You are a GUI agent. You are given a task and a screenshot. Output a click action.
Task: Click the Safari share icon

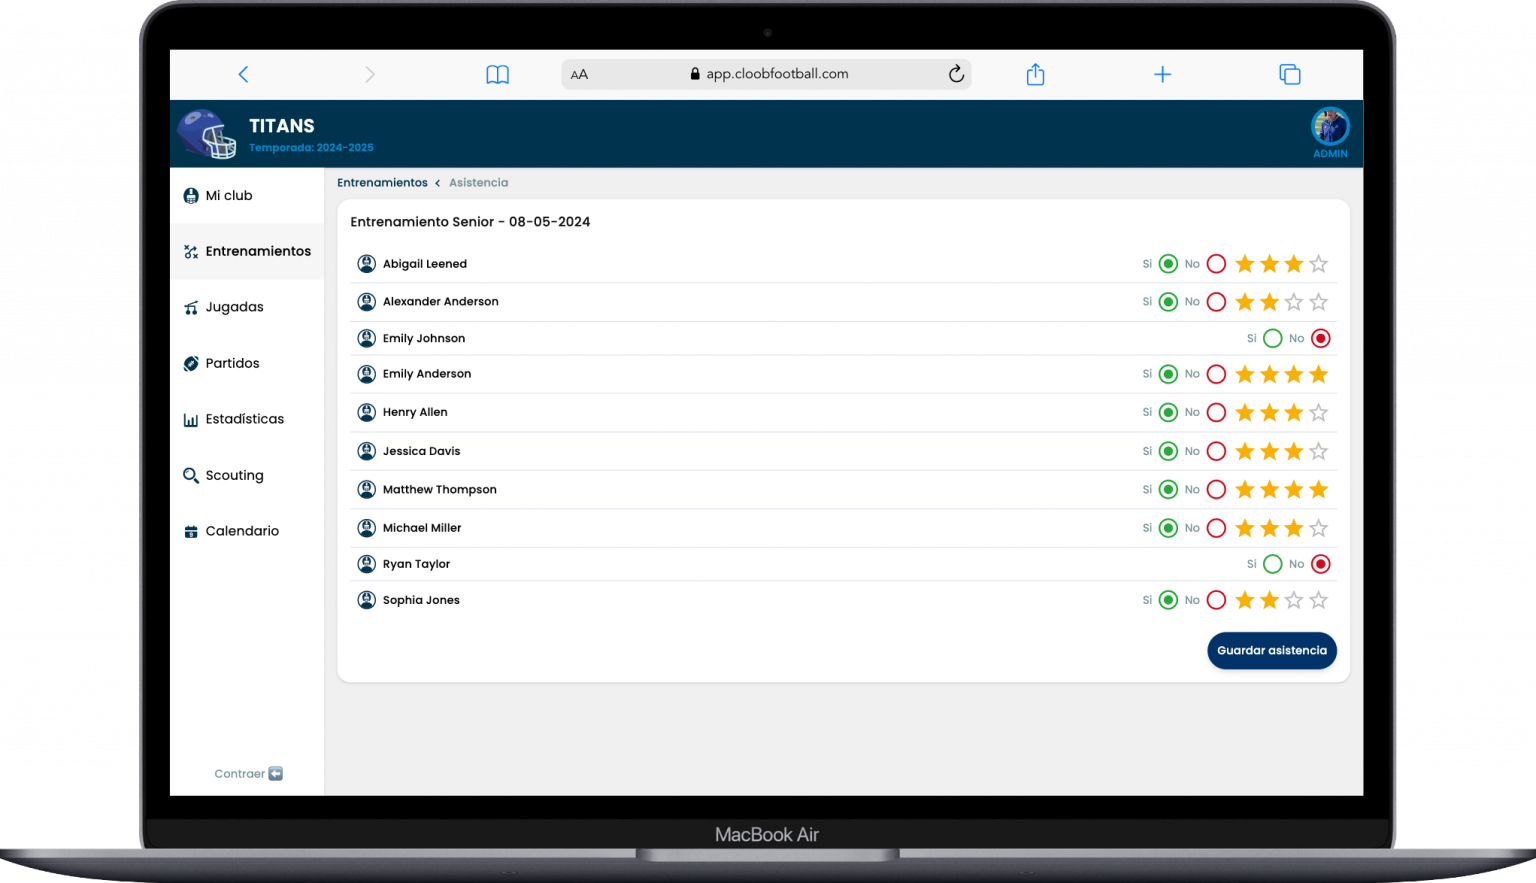coord(1035,74)
